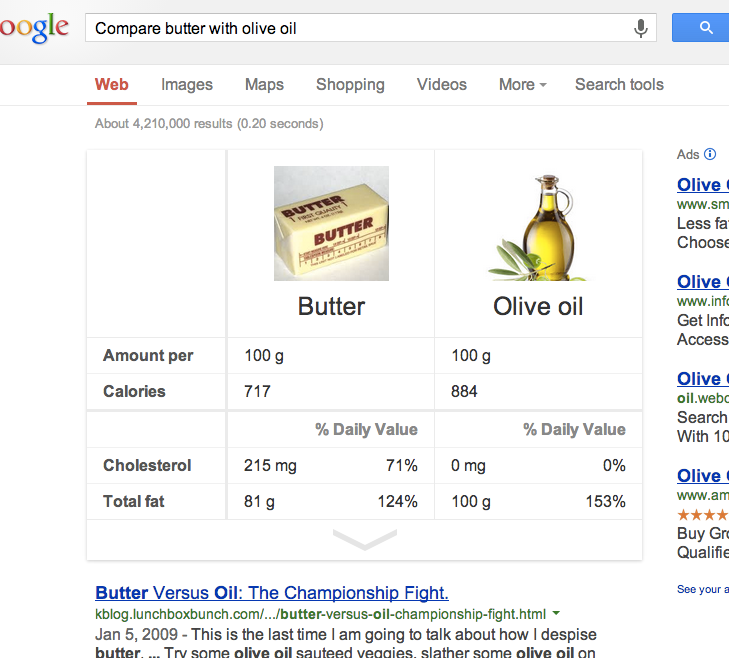729x658 pixels.
Task: Open the More dropdown menu
Action: tap(523, 85)
